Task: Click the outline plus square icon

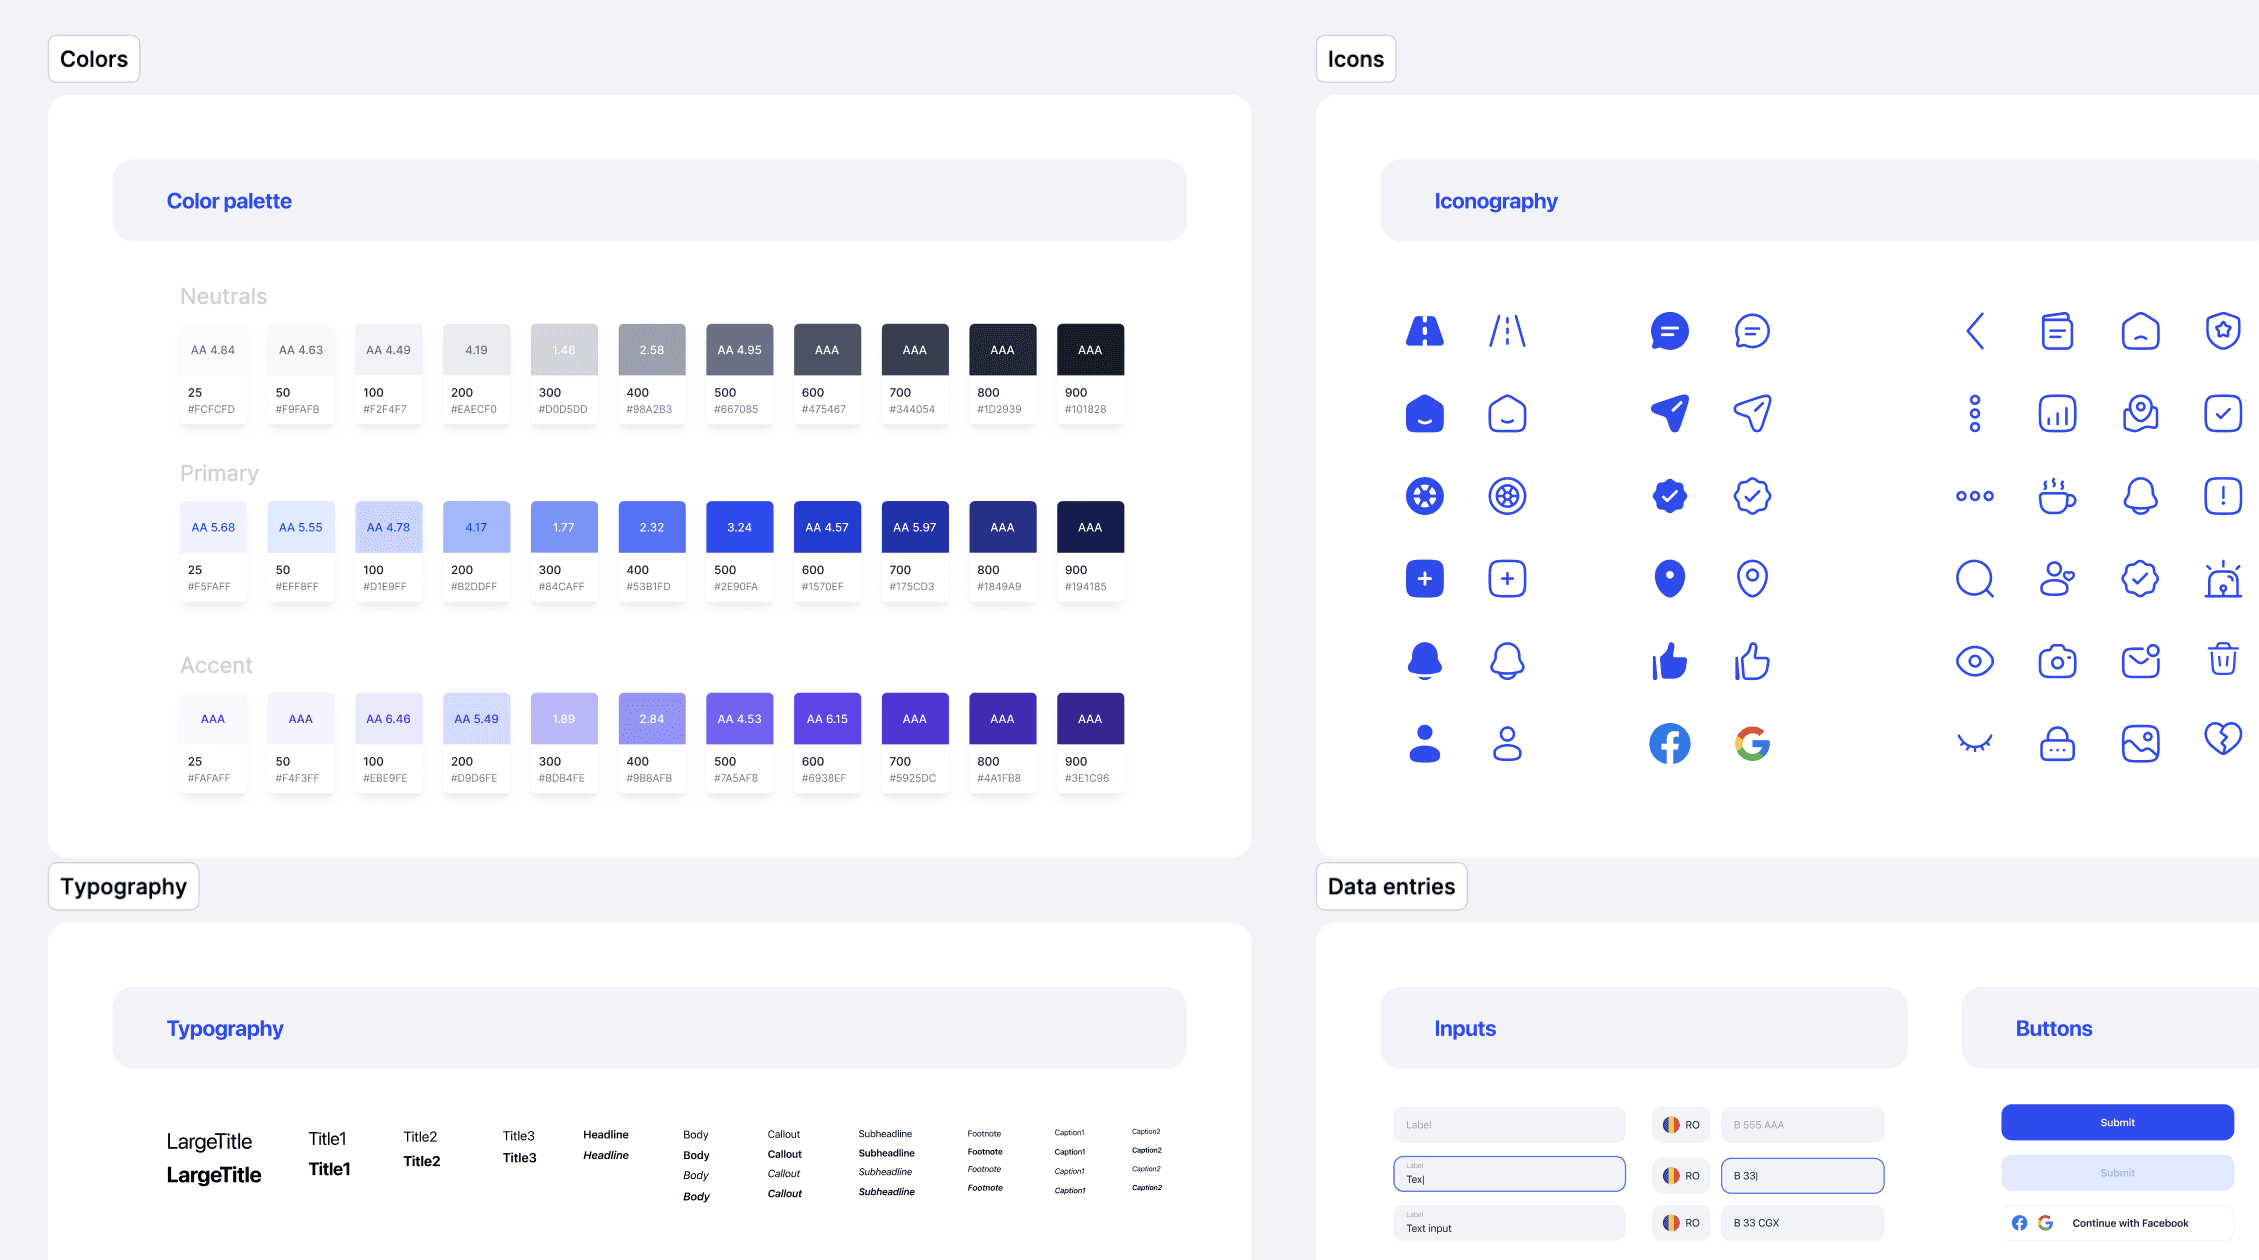Action: [x=1507, y=578]
